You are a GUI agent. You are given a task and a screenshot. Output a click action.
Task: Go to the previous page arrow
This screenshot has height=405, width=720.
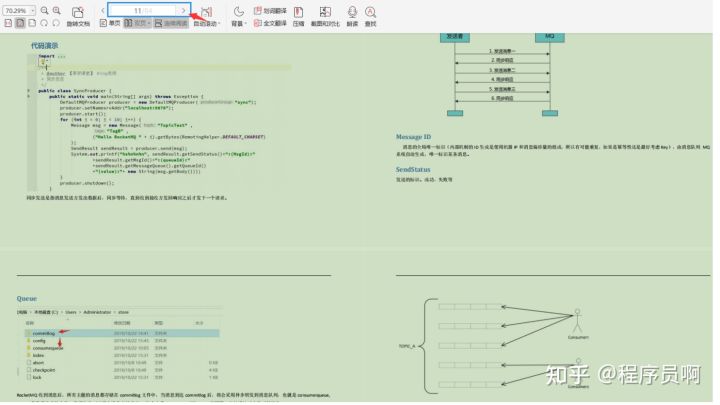coord(103,10)
